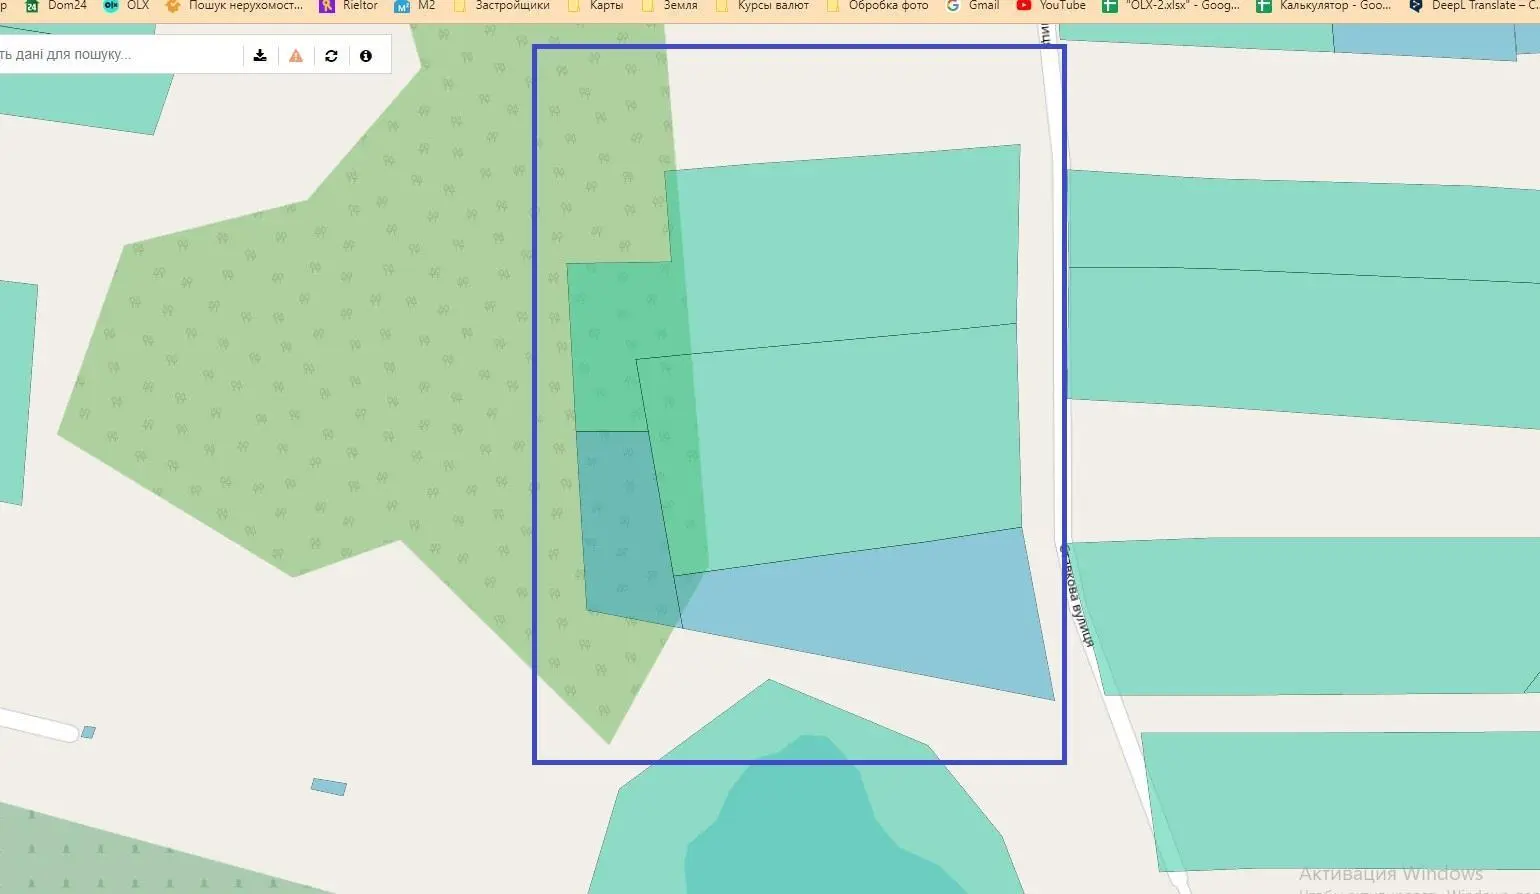
Task: Open the YouTube bookmark
Action: [1051, 6]
